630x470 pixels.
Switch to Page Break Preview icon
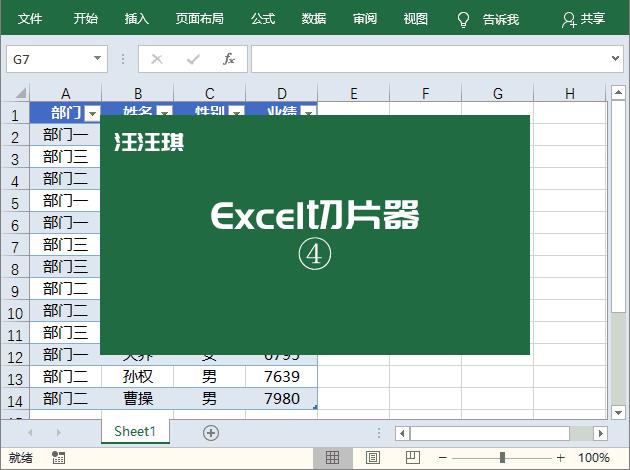click(413, 458)
